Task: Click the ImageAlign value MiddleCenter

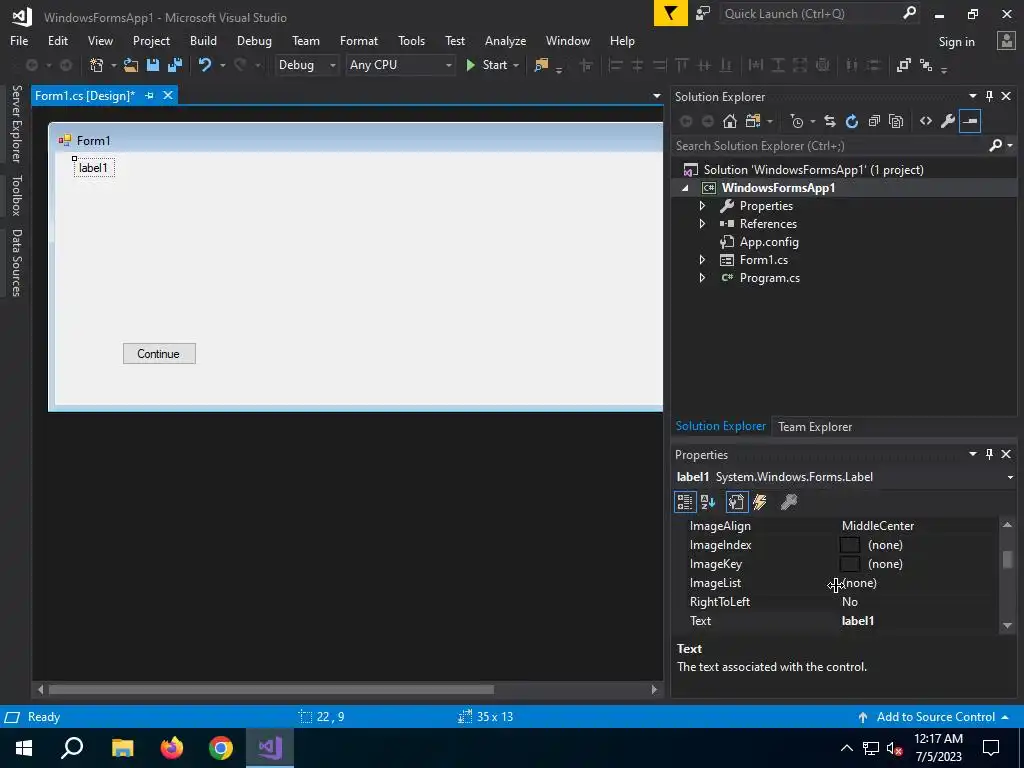Action: (878, 526)
